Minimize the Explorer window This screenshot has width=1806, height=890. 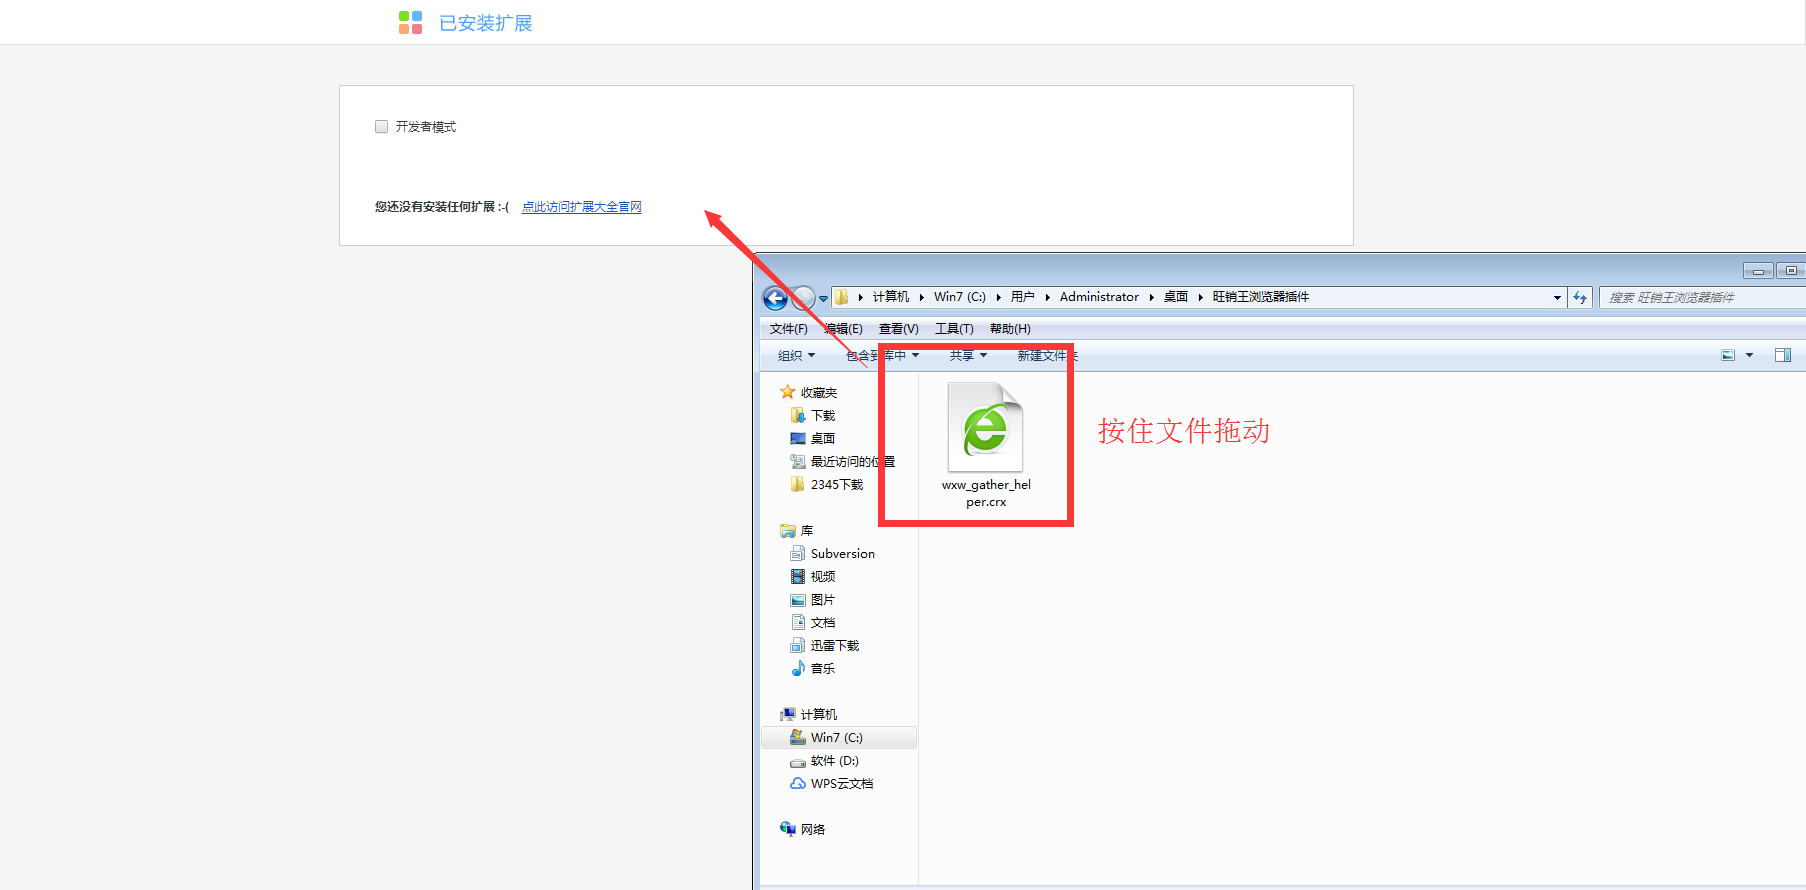tap(1758, 271)
